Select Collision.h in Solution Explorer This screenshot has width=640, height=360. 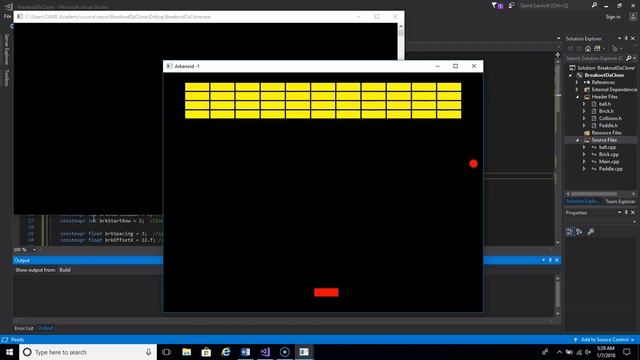point(610,118)
